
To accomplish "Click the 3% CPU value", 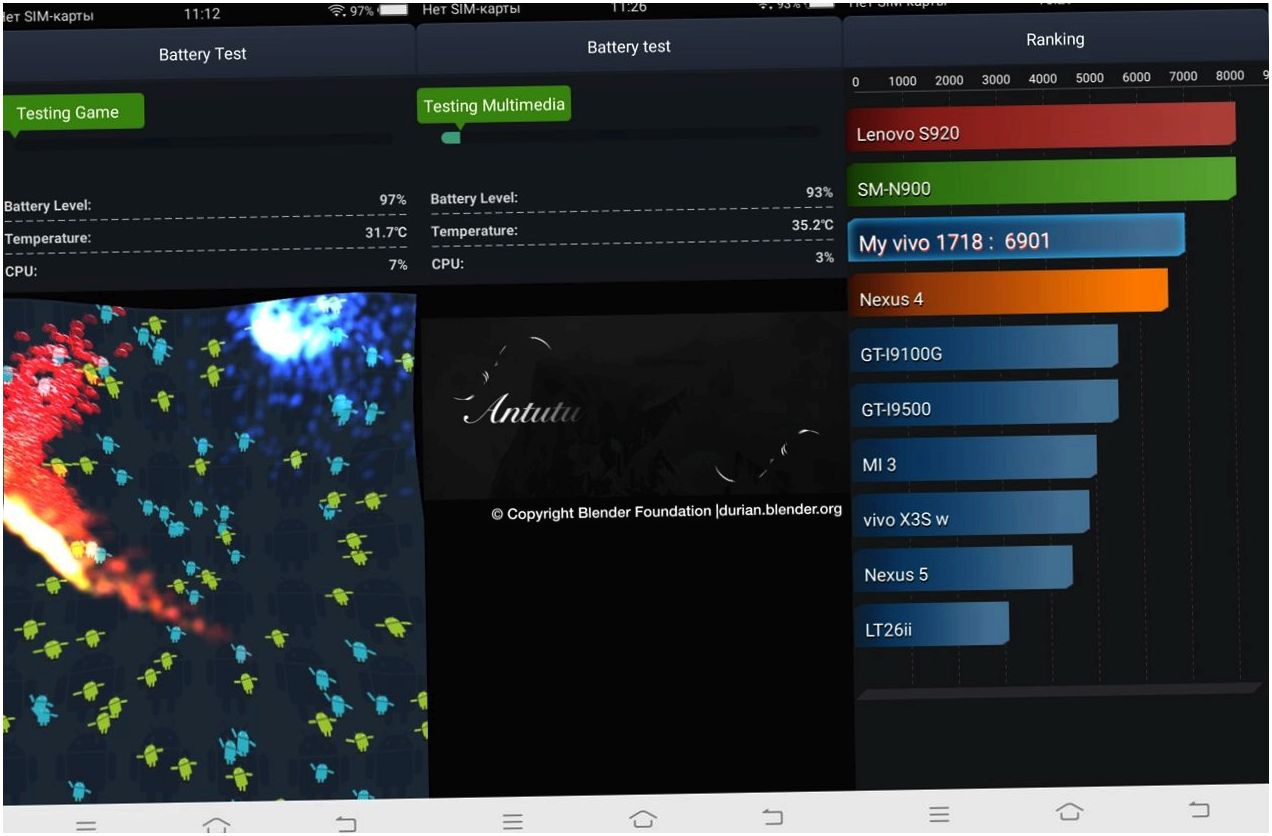I will point(825,258).
